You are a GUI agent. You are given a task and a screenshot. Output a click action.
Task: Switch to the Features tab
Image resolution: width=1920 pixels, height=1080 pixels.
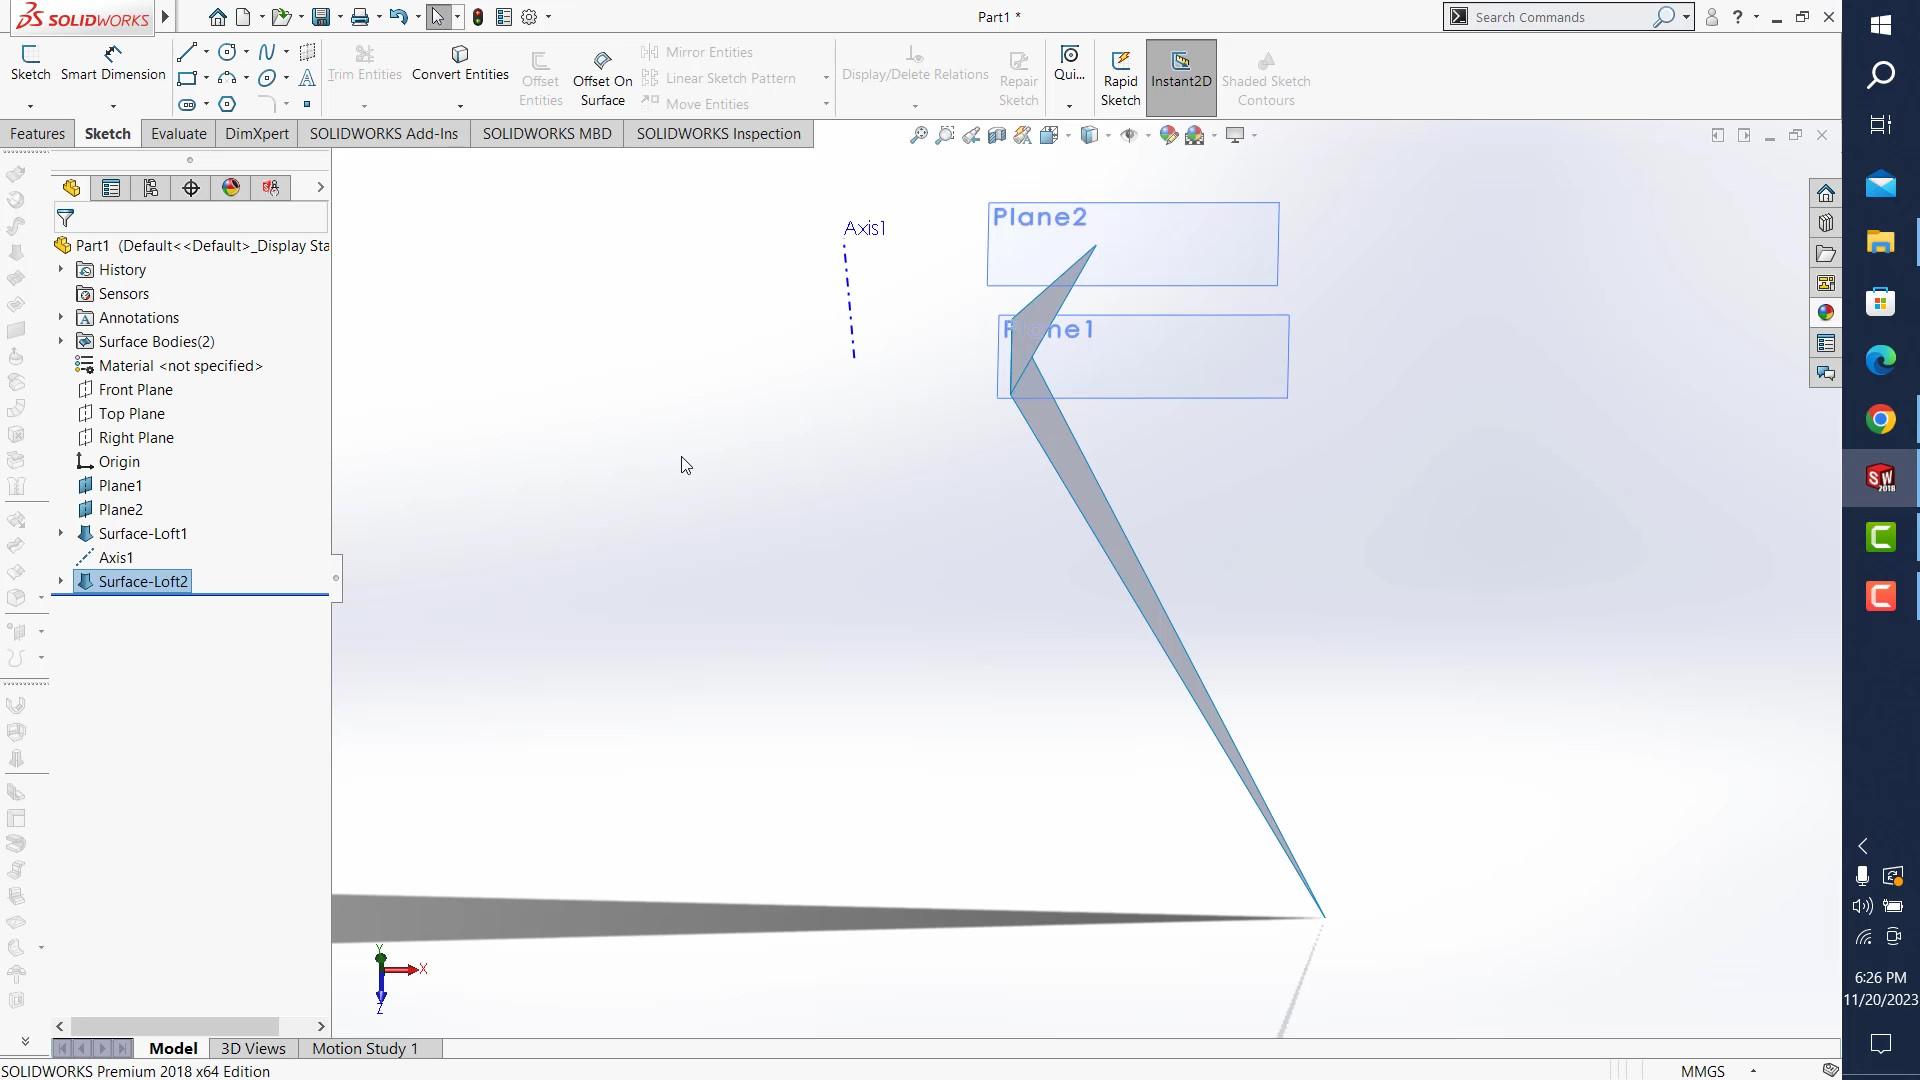click(38, 134)
